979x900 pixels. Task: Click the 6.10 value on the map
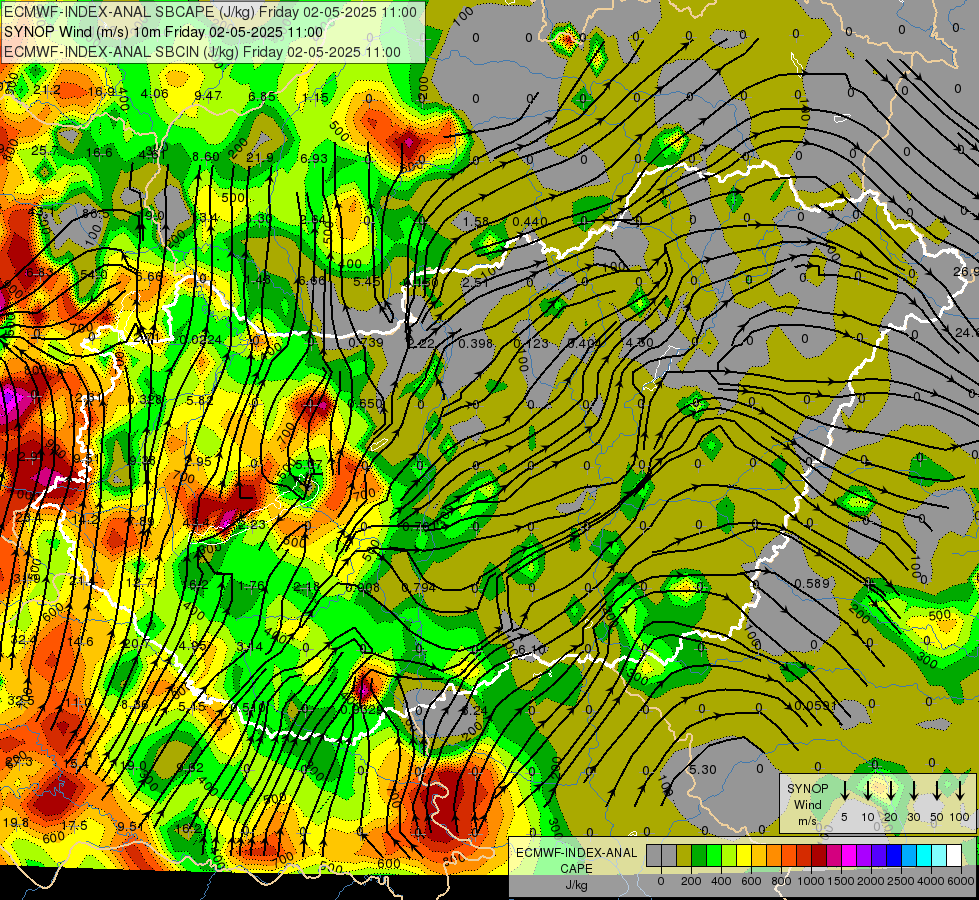pyautogui.click(x=531, y=650)
